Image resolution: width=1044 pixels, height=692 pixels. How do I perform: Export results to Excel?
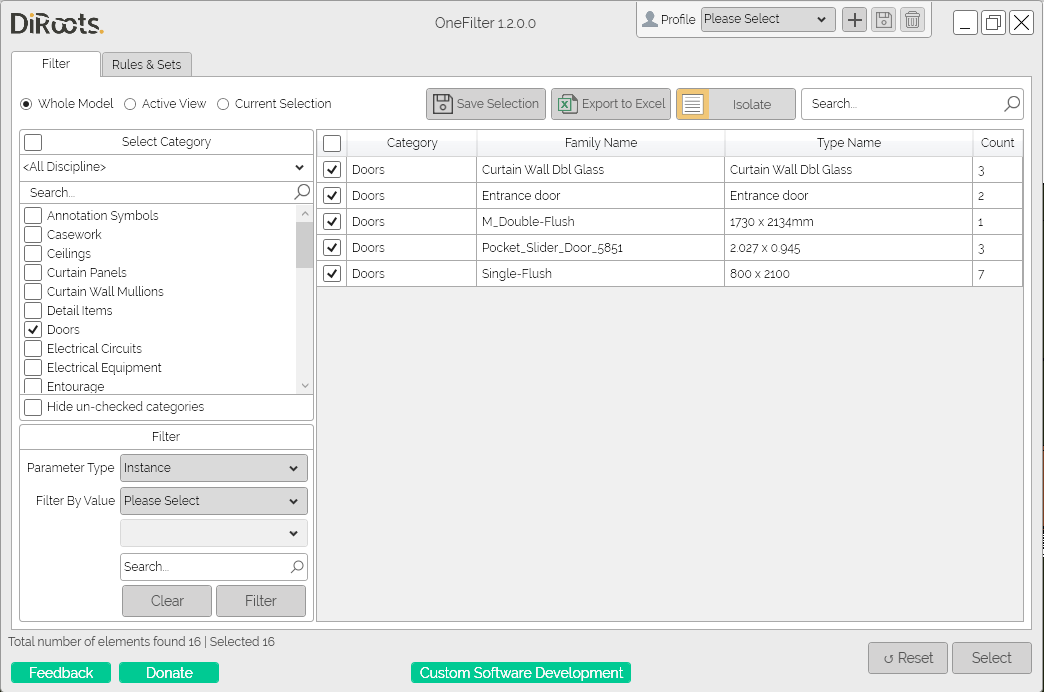point(611,104)
